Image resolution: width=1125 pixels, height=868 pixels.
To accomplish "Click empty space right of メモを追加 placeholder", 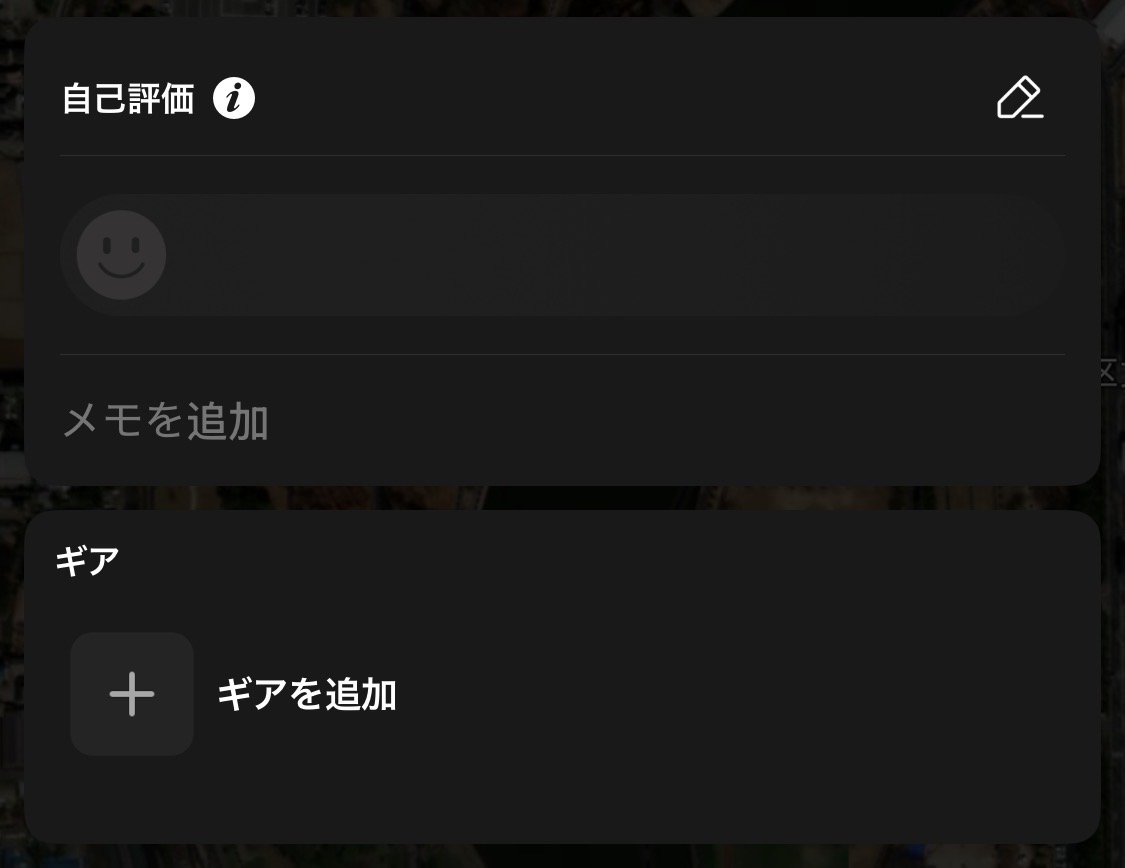I will click(667, 420).
